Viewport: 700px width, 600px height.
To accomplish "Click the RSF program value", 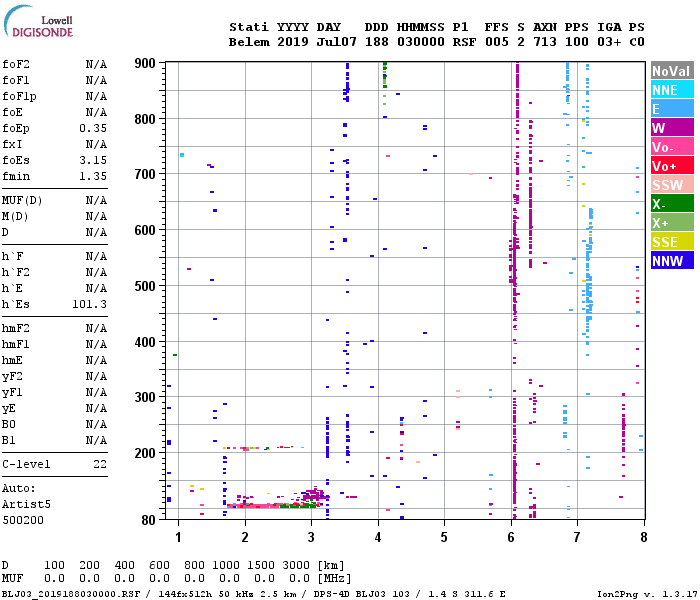I will point(464,42).
